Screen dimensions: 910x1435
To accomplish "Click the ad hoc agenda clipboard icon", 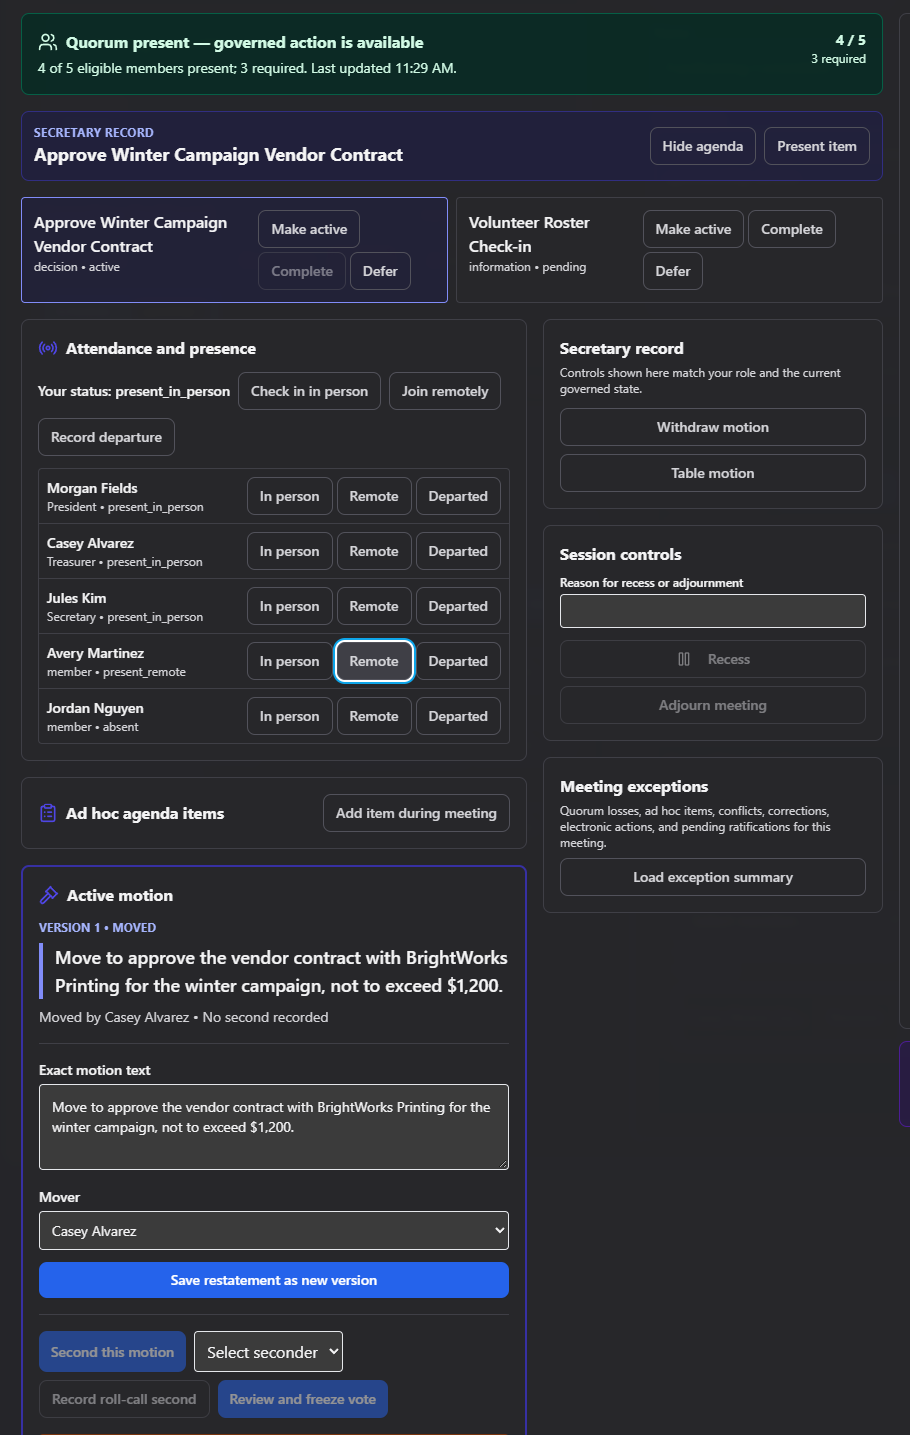I will coord(48,813).
